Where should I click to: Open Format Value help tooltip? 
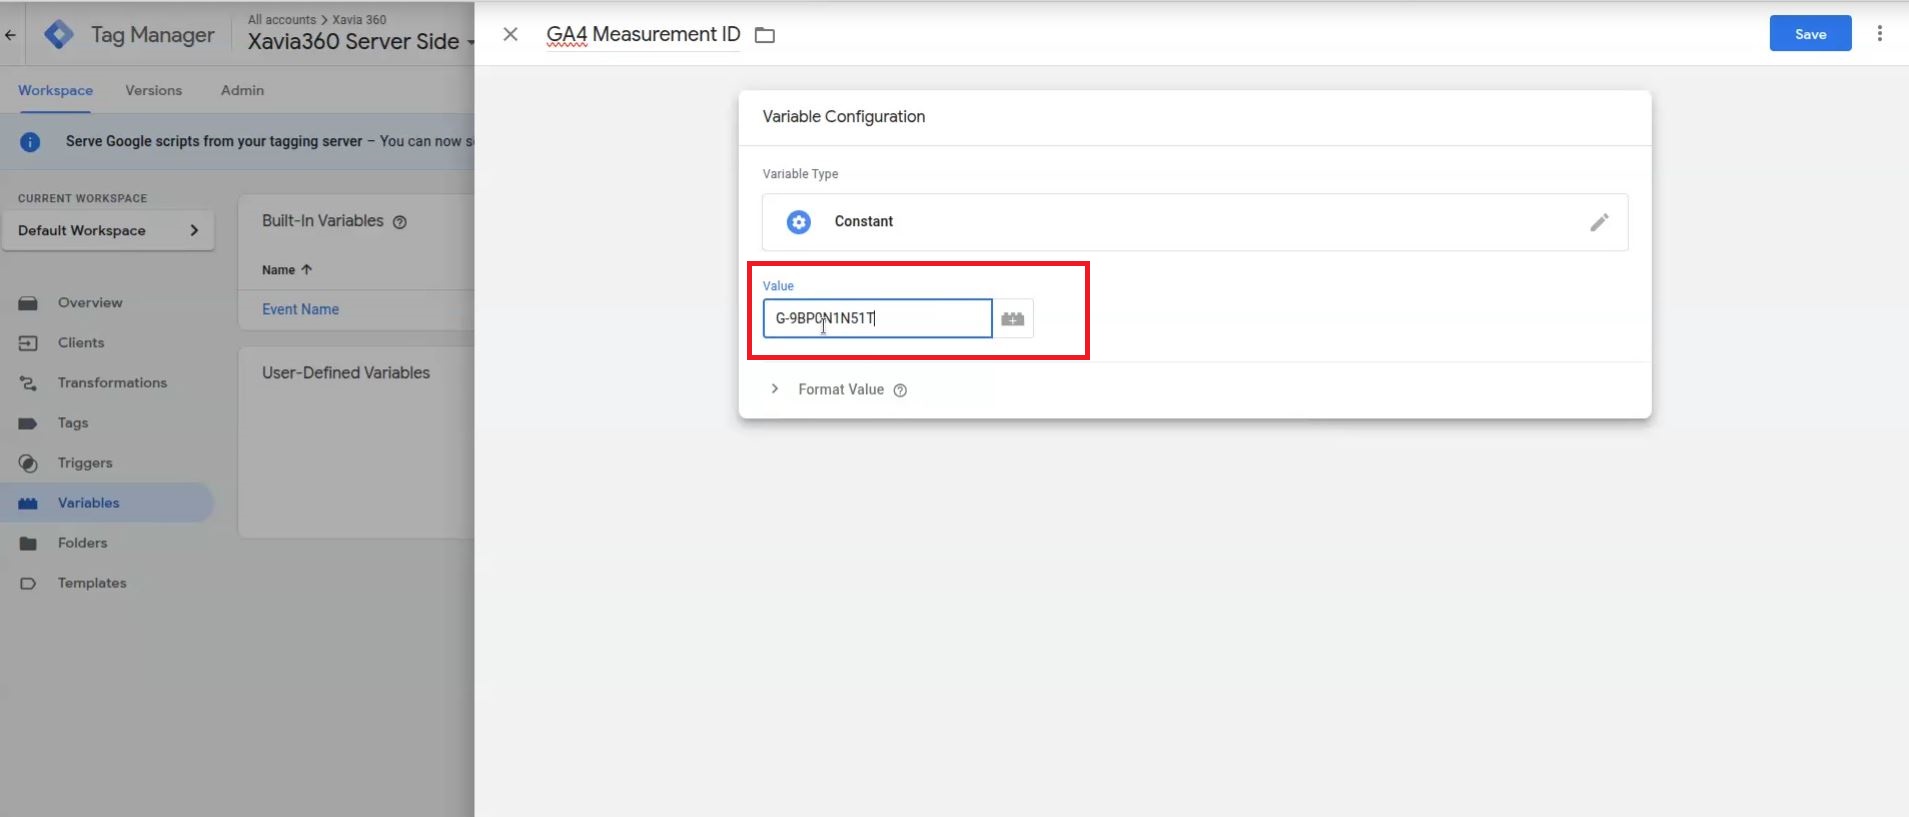tap(900, 390)
